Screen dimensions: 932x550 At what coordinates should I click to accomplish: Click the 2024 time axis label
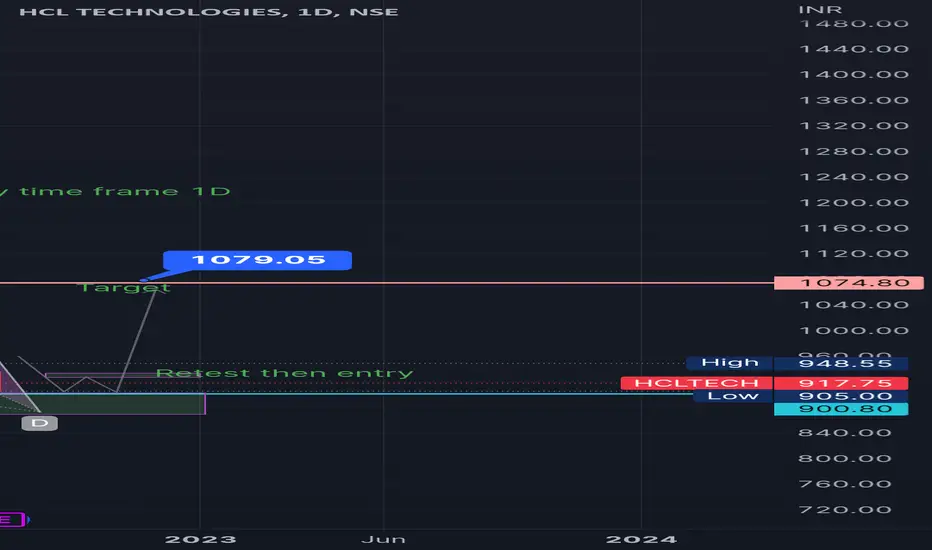641,539
